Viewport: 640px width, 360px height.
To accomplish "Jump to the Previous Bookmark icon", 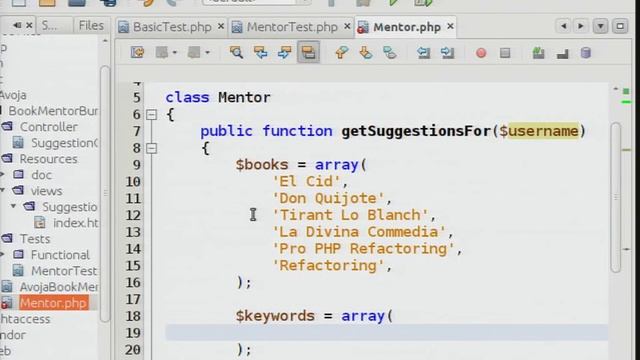I will (341, 53).
